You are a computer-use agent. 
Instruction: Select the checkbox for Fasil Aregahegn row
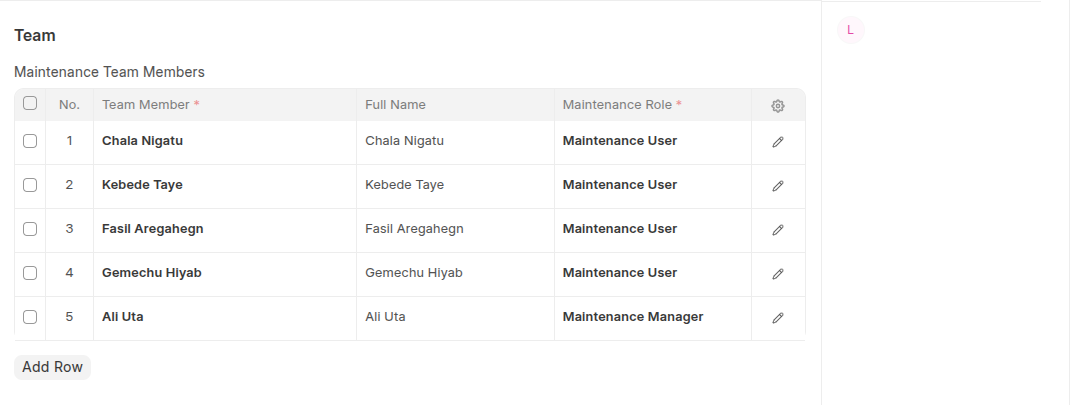click(30, 229)
